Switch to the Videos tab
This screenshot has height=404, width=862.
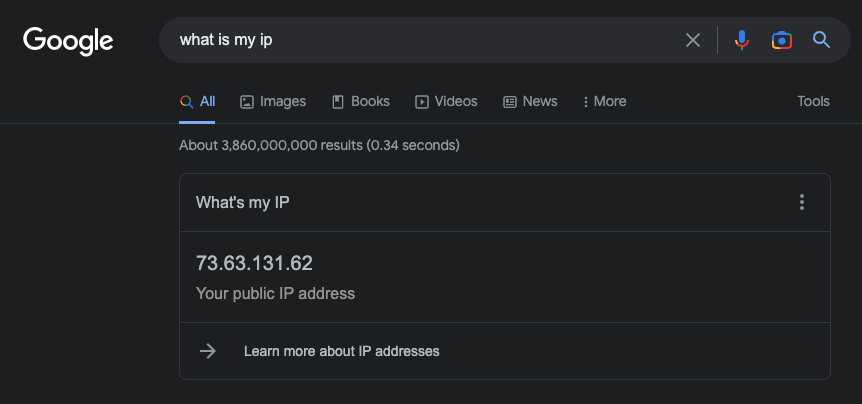click(x=446, y=102)
